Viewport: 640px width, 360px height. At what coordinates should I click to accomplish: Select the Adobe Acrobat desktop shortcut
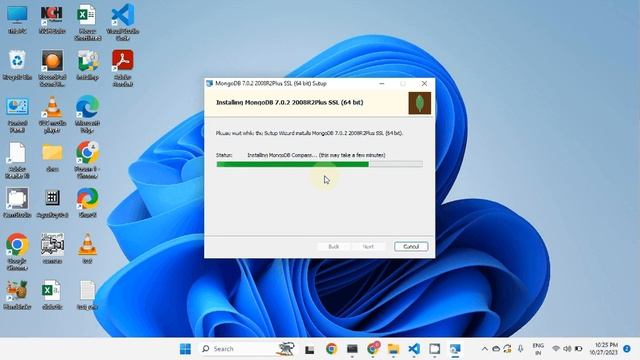123,68
